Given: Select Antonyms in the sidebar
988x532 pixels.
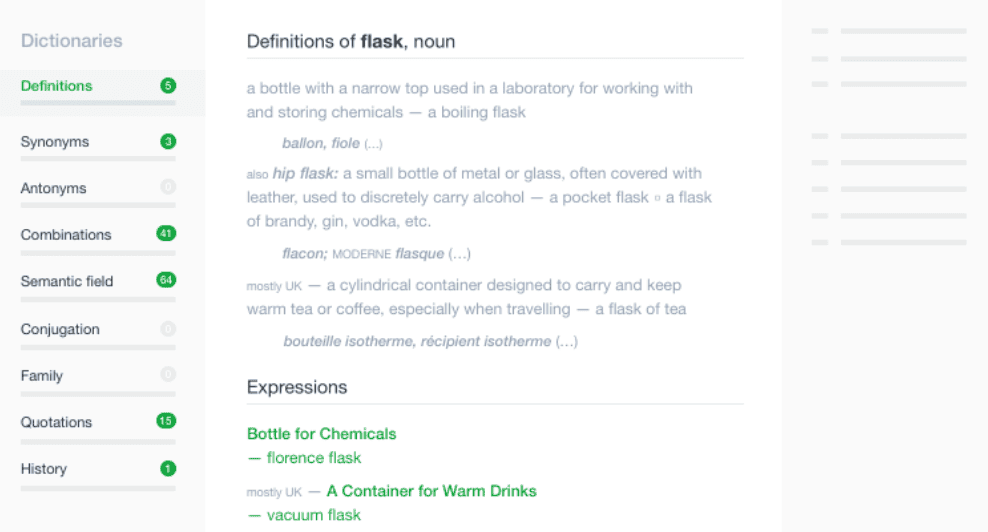Looking at the screenshot, I should (x=54, y=188).
